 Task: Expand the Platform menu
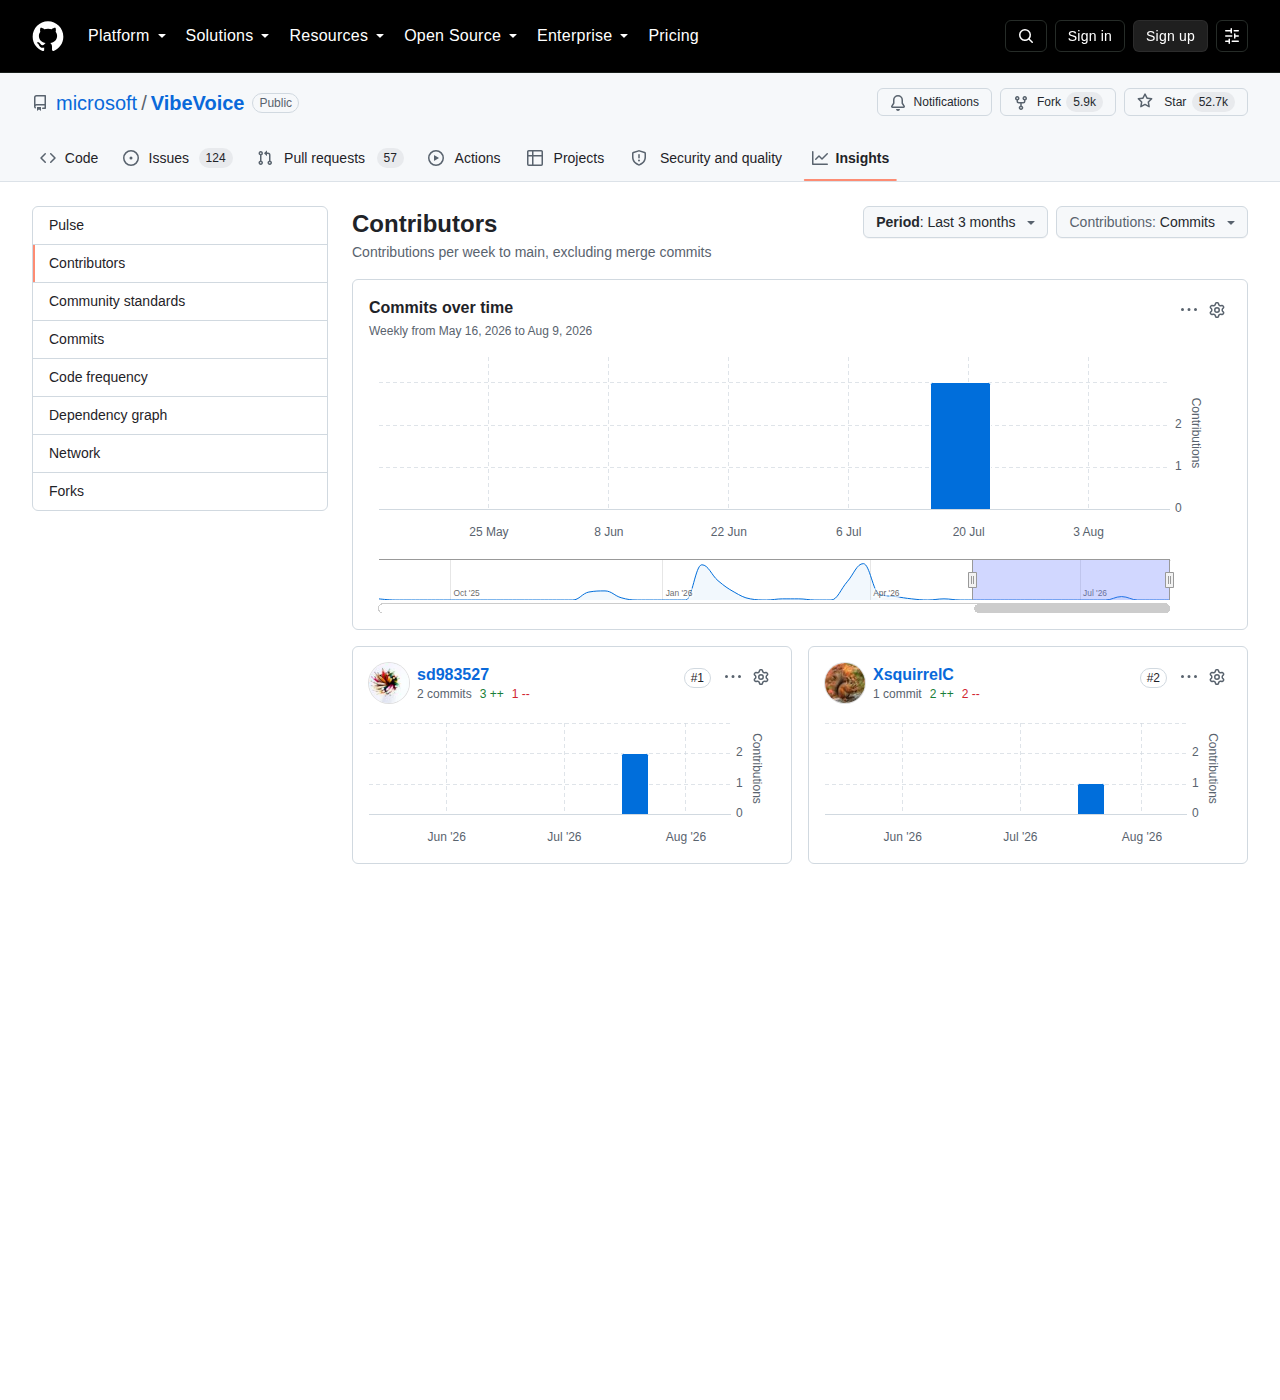127,36
